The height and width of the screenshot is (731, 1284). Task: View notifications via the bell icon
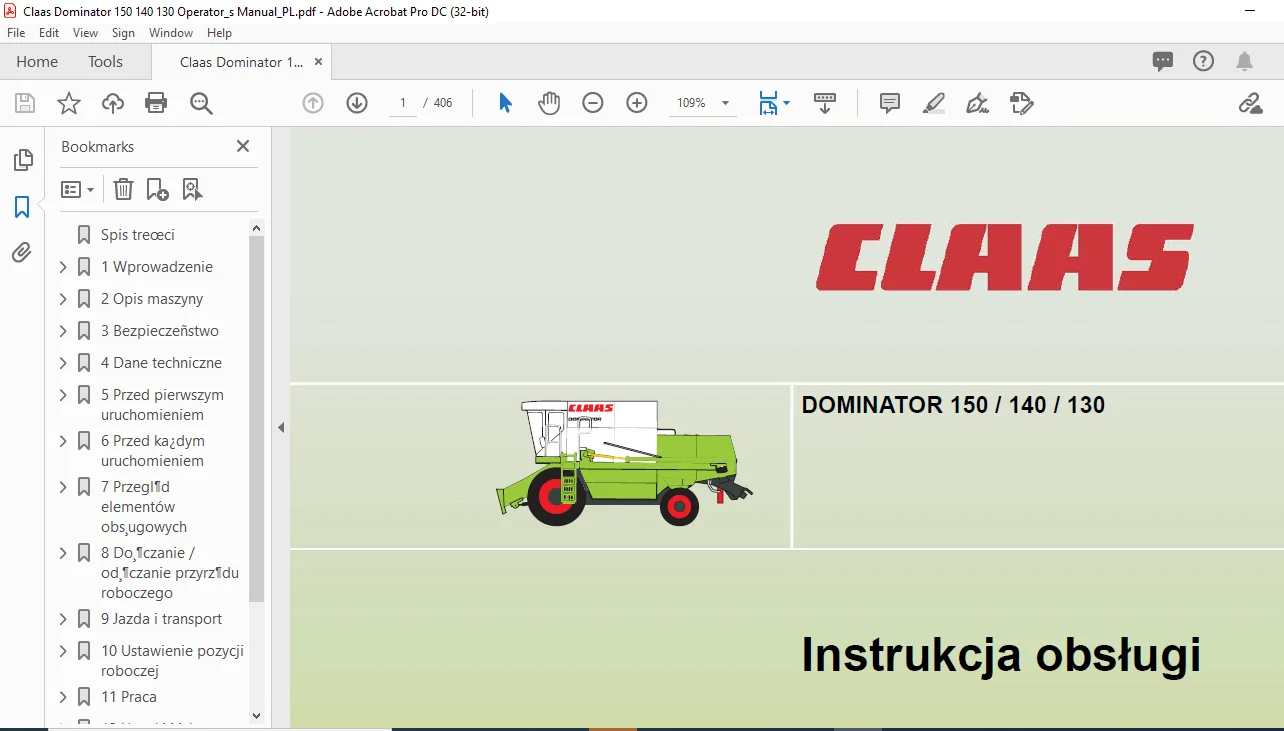1245,61
